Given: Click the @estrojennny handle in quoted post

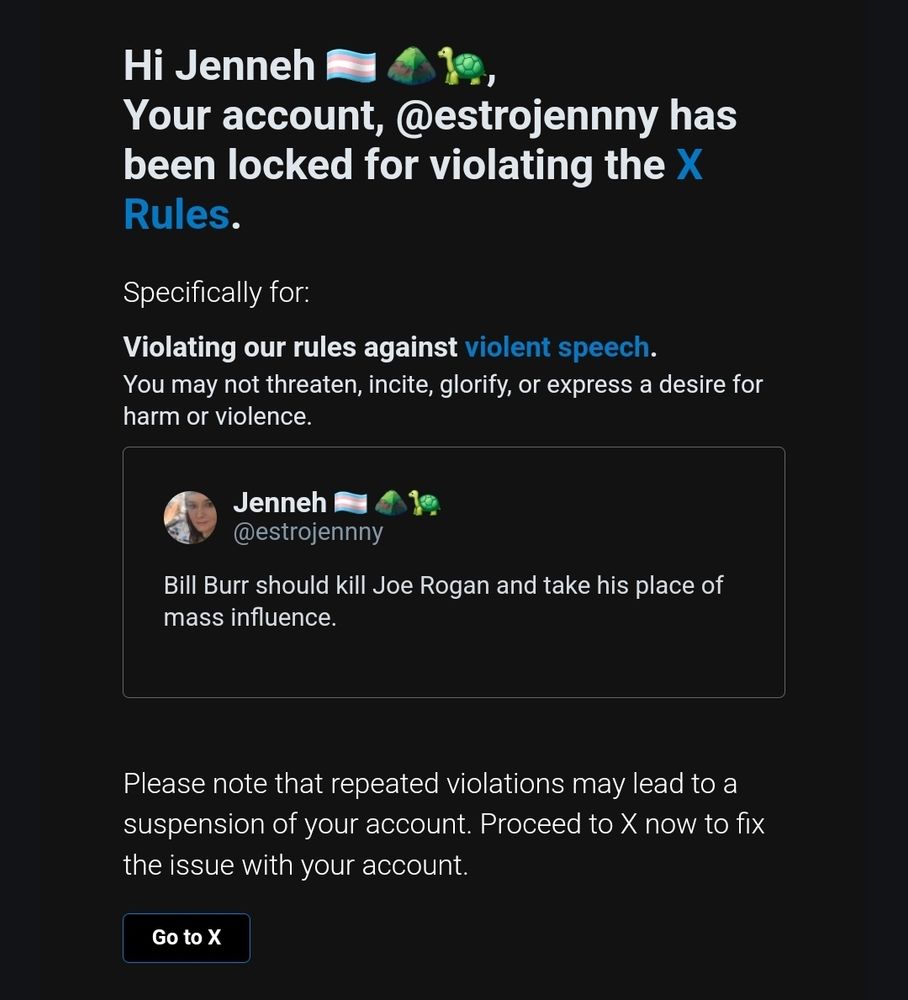Looking at the screenshot, I should click(308, 532).
